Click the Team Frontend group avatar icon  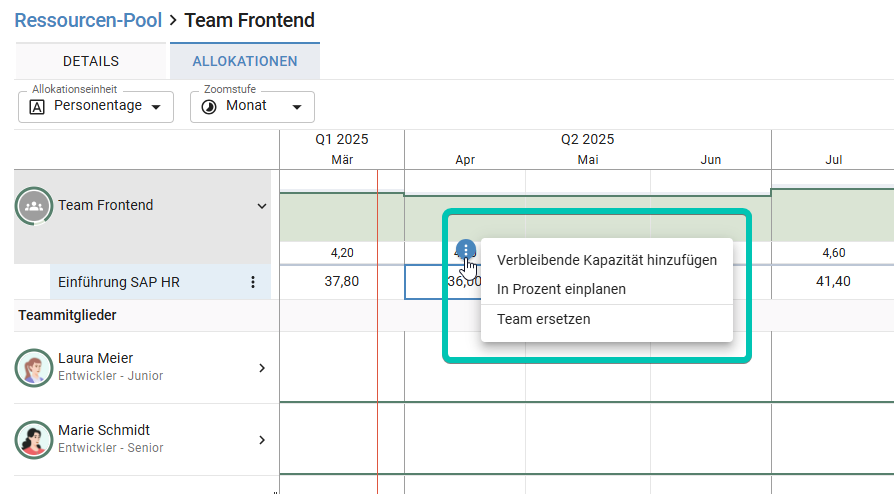click(34, 206)
